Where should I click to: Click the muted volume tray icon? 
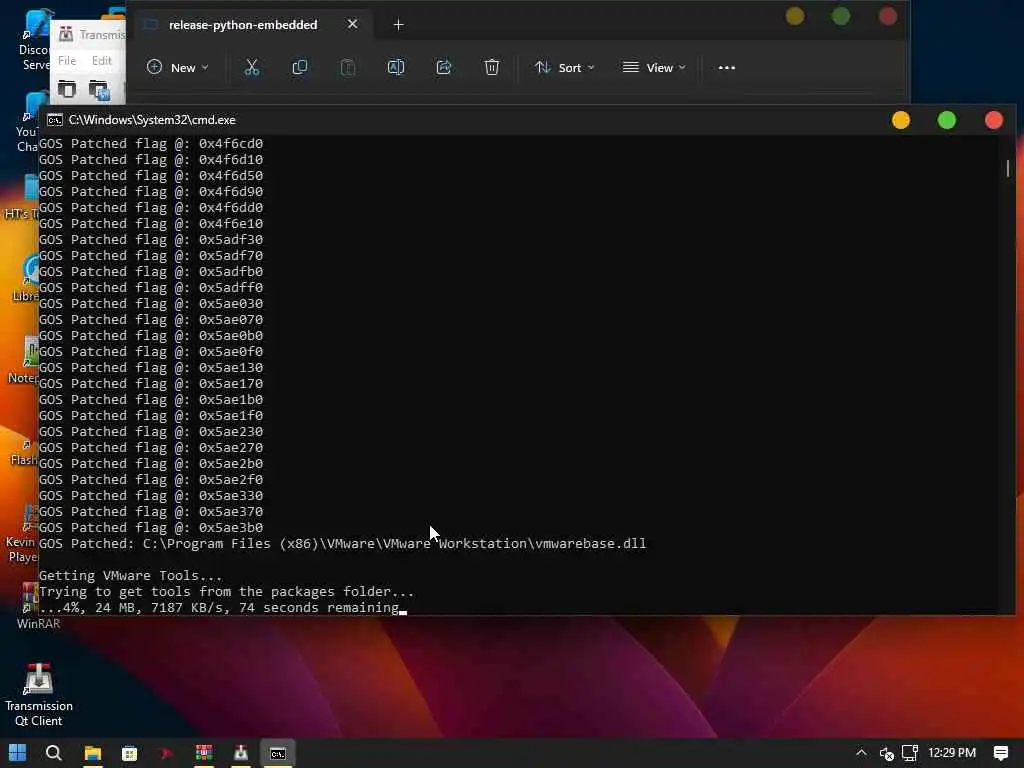pyautogui.click(x=886, y=754)
